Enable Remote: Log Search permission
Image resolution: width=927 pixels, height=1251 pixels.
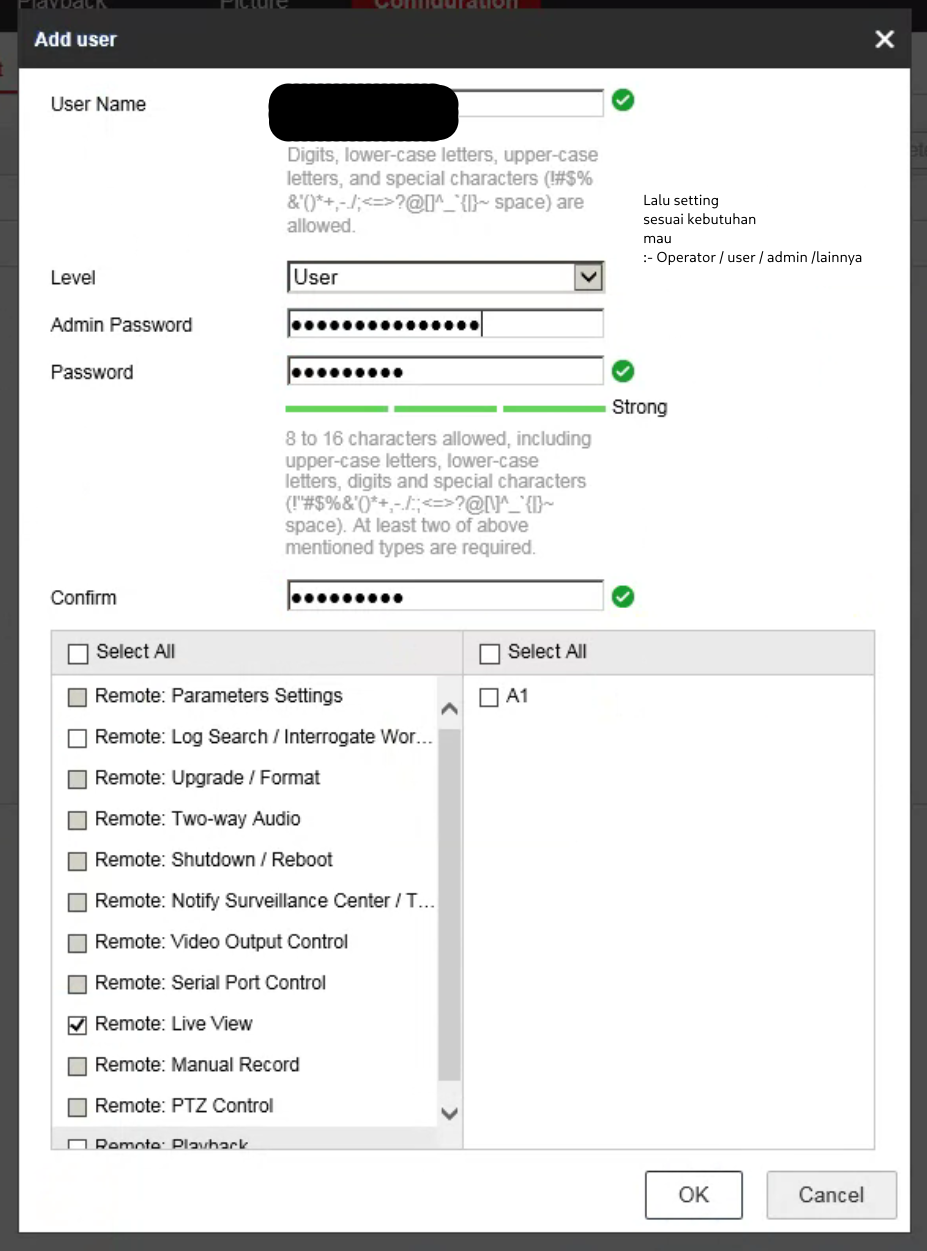(x=78, y=738)
